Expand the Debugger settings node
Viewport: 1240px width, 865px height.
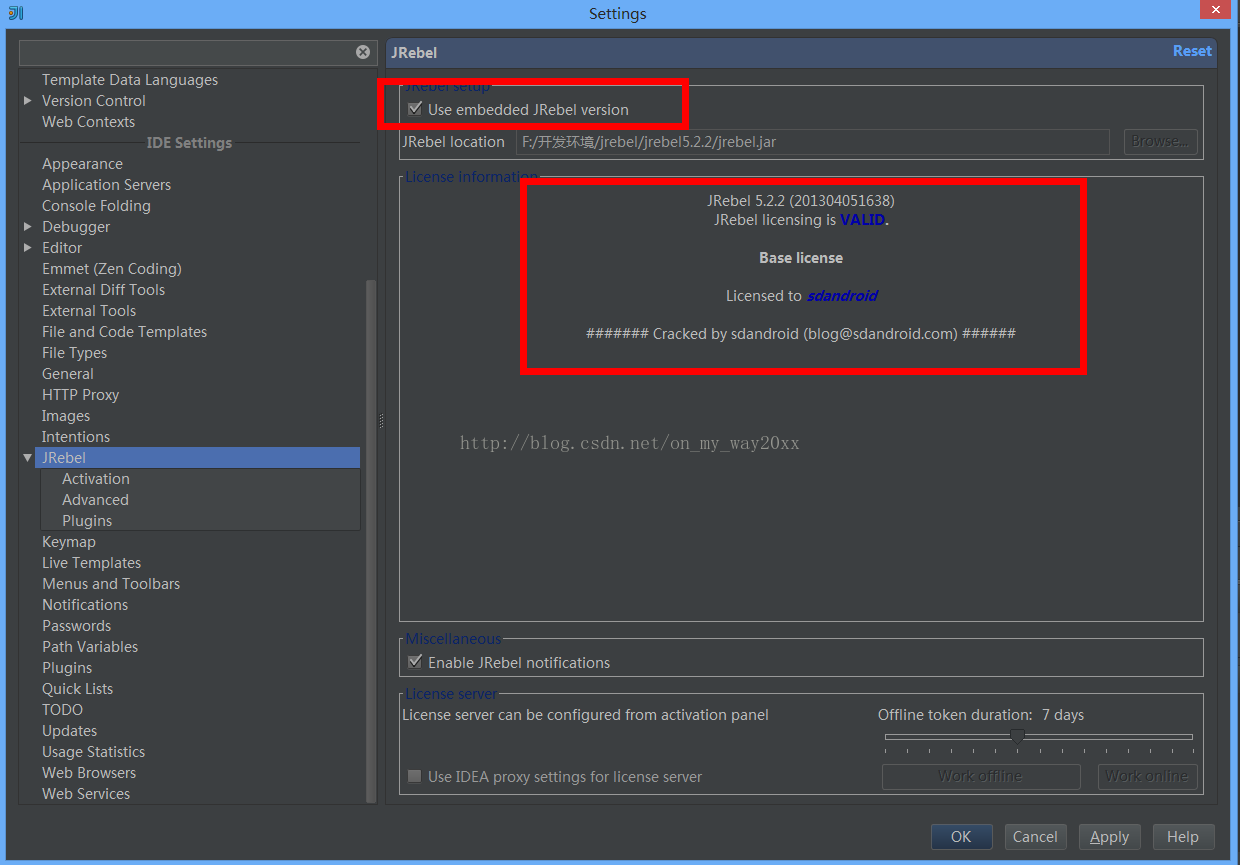[x=28, y=227]
